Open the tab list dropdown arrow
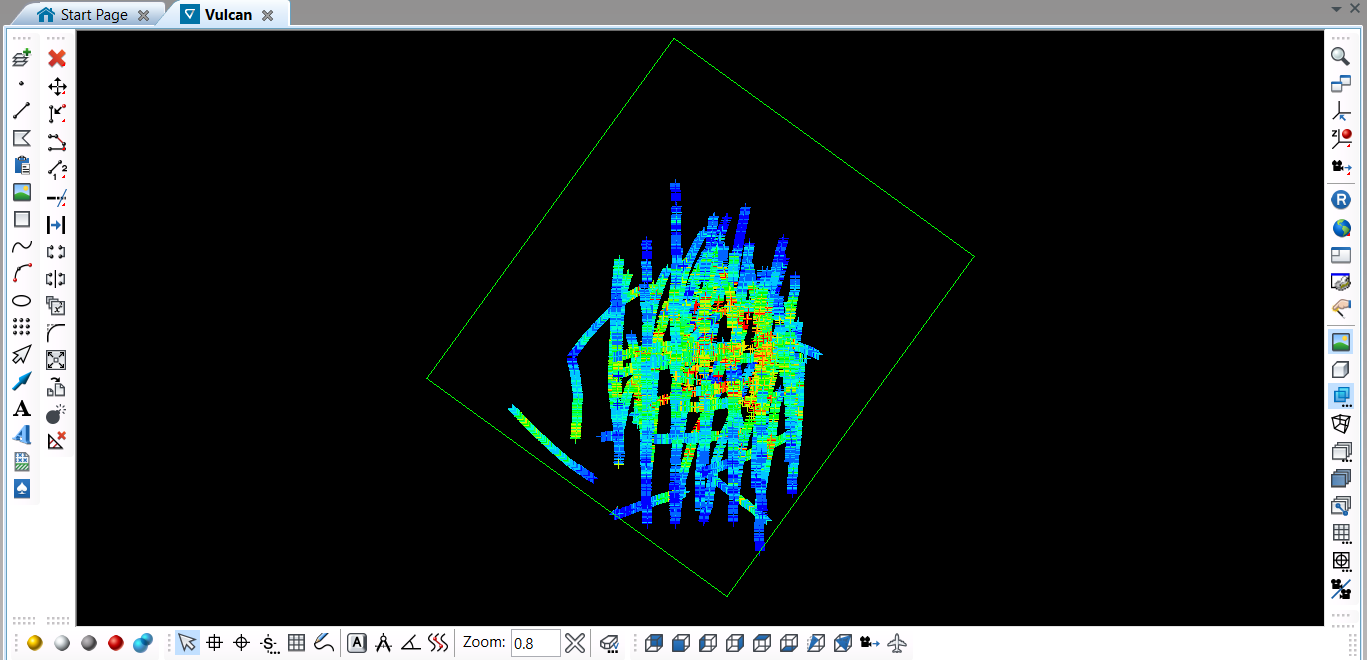 pos(1337,9)
